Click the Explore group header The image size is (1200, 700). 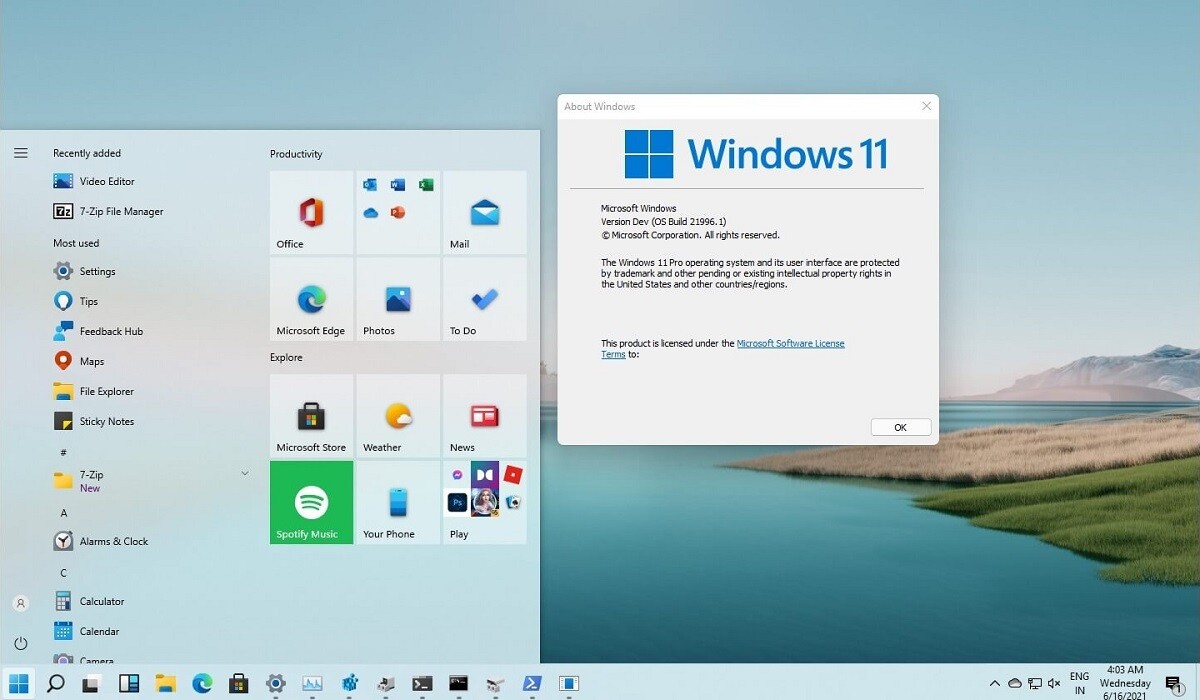(x=286, y=357)
